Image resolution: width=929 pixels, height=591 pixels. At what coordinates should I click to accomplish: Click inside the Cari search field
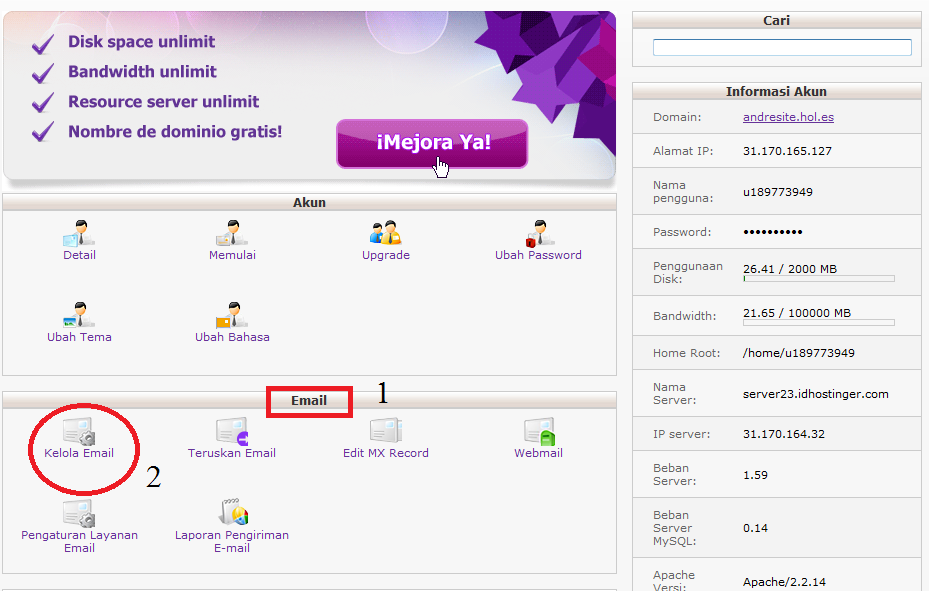781,46
